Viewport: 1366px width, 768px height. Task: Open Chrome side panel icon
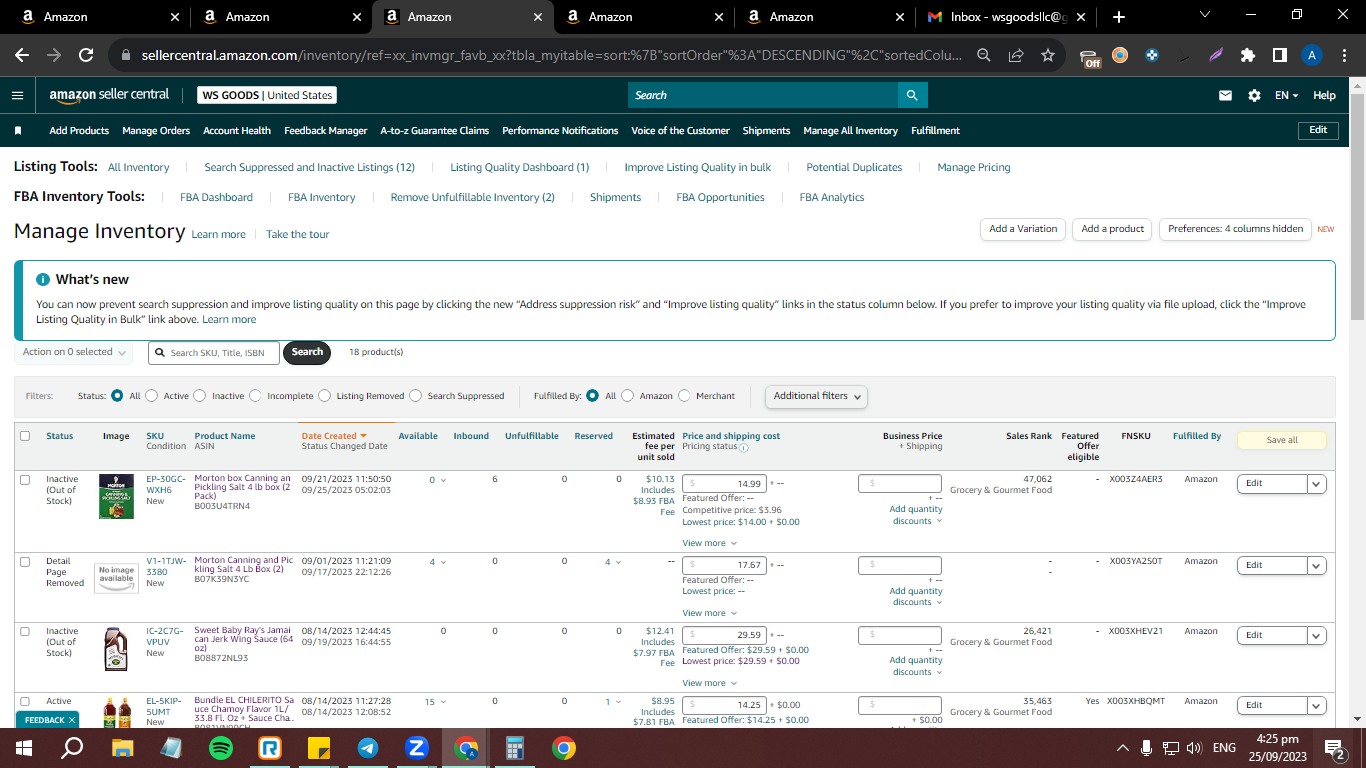pyautogui.click(x=1279, y=56)
